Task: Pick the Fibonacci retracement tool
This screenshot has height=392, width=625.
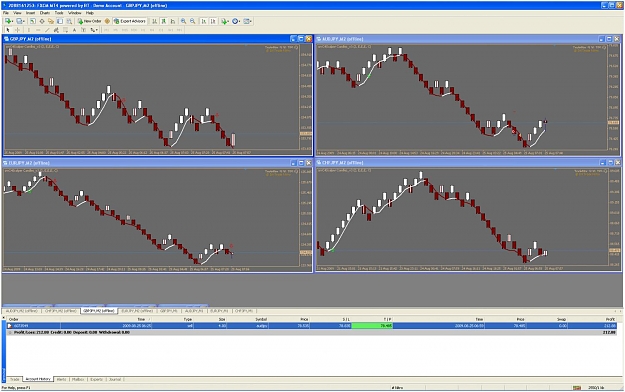Action: [65, 30]
